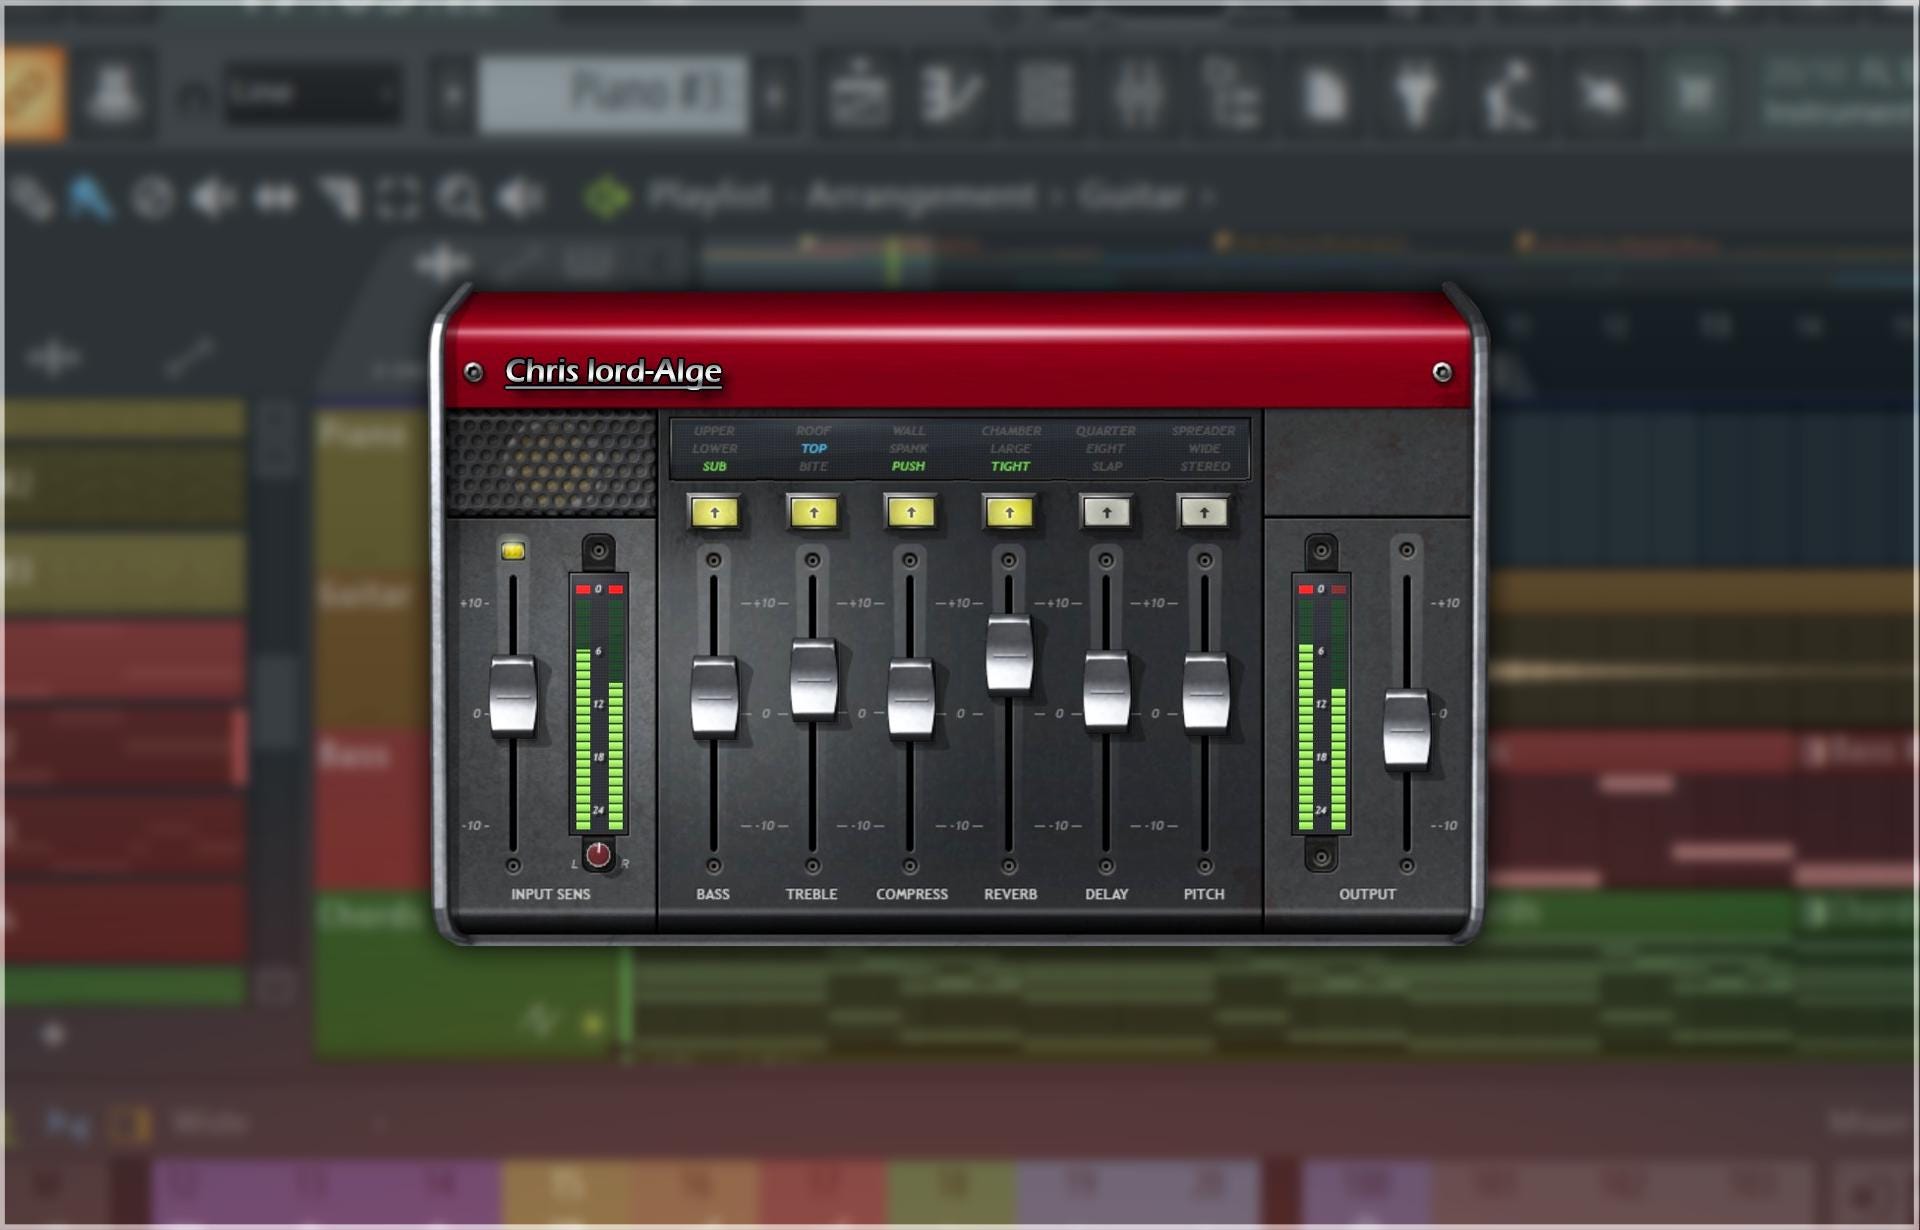Image resolution: width=1920 pixels, height=1230 pixels.
Task: Click the OUTPUT fader label
Action: tap(1367, 894)
